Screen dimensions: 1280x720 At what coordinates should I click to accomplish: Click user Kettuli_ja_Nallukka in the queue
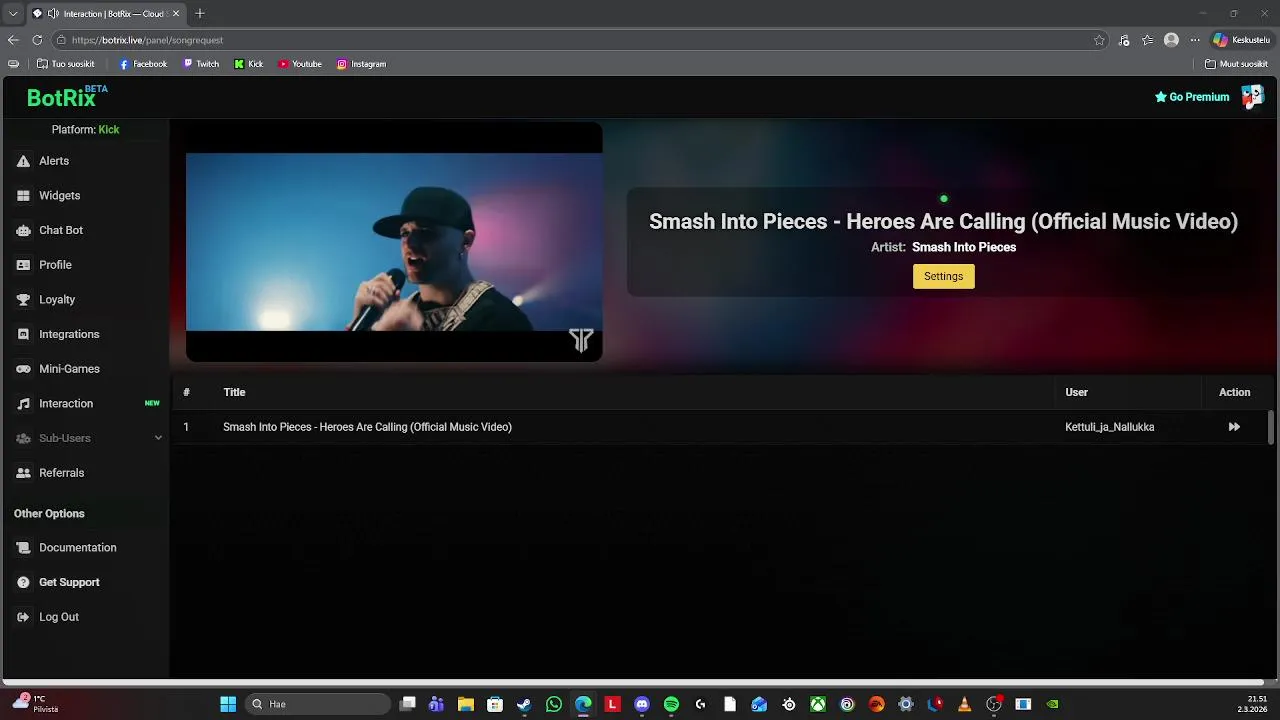pyautogui.click(x=1109, y=427)
